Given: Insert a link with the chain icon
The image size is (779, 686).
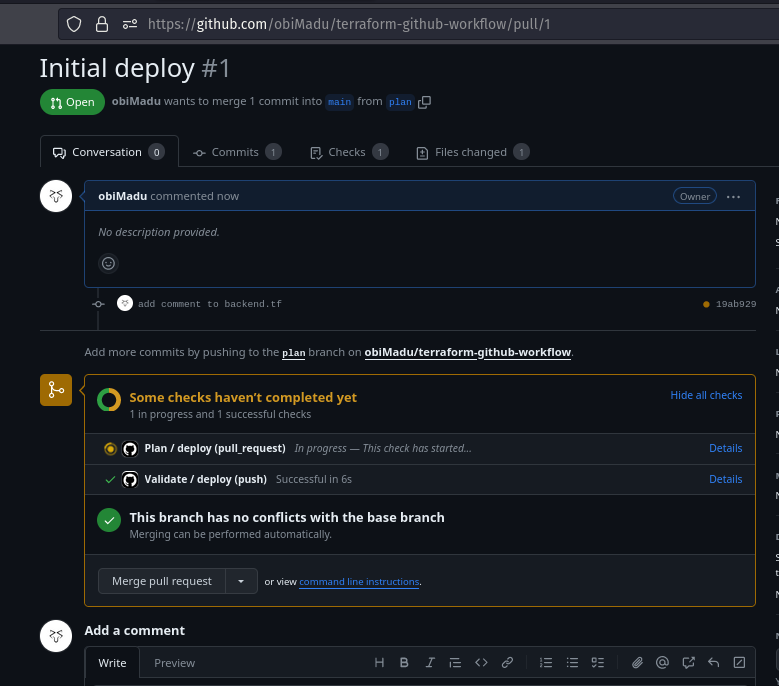Looking at the screenshot, I should (x=507, y=662).
